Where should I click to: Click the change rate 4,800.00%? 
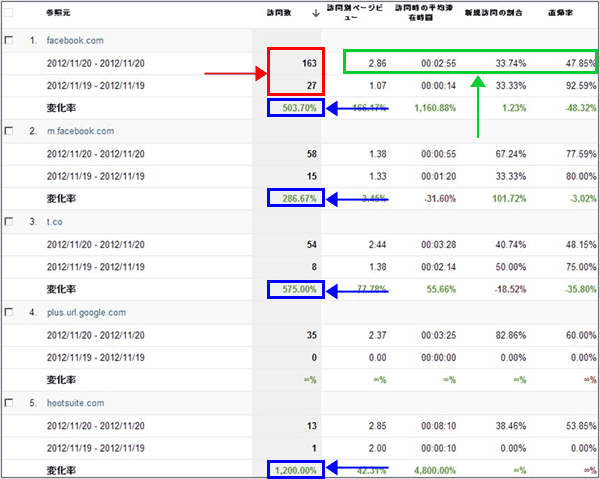435,471
